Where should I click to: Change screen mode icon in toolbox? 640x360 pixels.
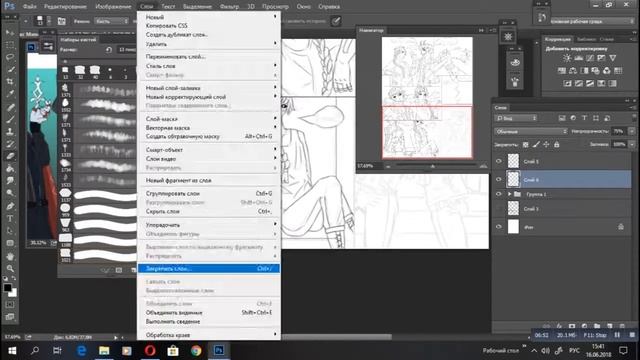coord(10,317)
